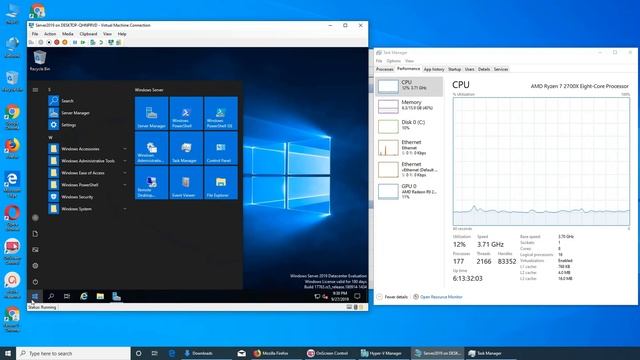Open the notification center on the VM taskbar
Image resolution: width=640 pixels, height=360 pixels.
(357, 296)
